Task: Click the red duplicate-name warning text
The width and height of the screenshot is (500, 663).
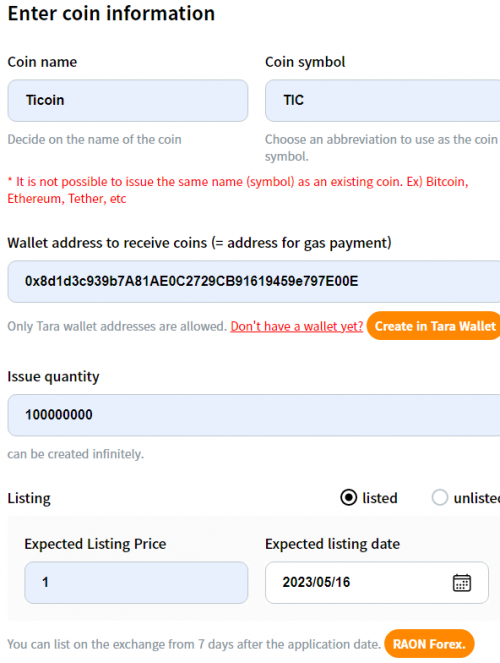Action: (238, 190)
